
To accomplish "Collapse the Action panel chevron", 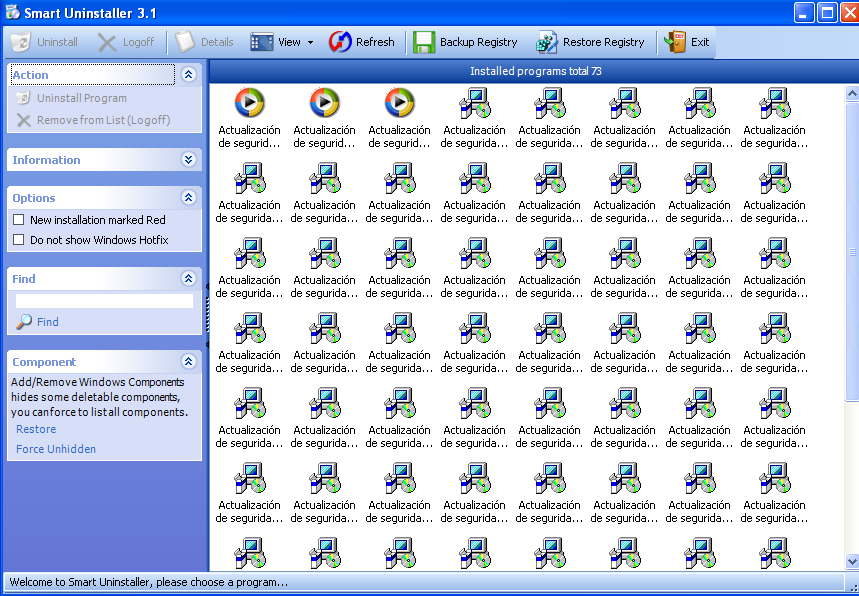I will [188, 74].
